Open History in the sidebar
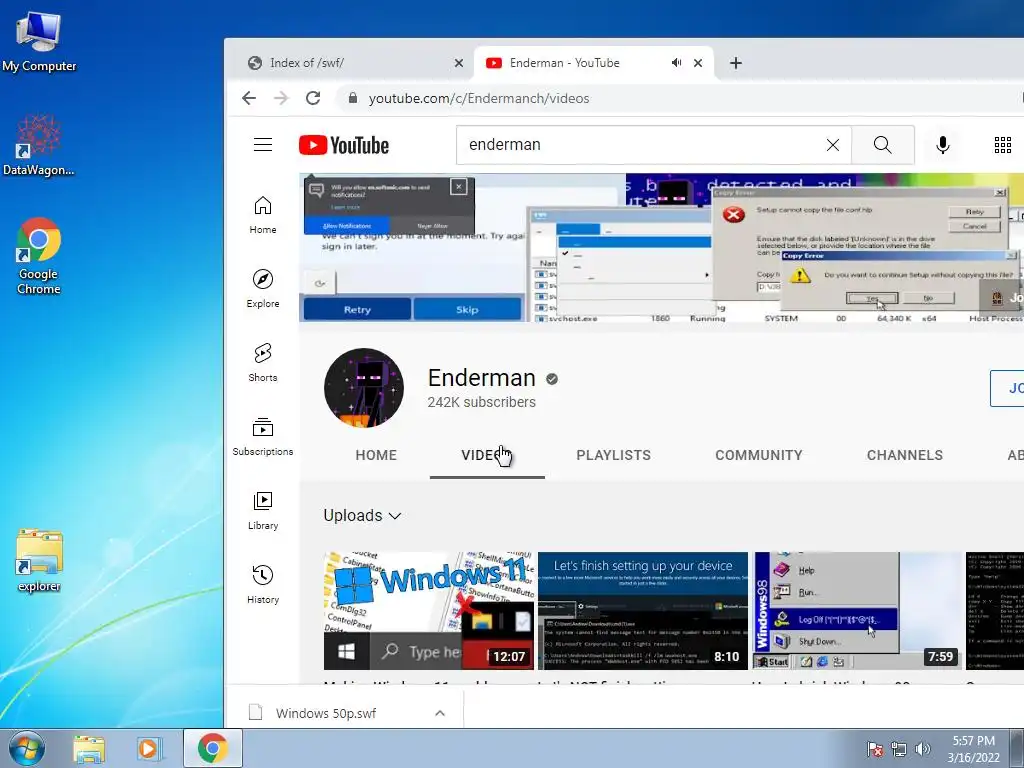Image resolution: width=1024 pixels, height=768 pixels. tap(263, 584)
